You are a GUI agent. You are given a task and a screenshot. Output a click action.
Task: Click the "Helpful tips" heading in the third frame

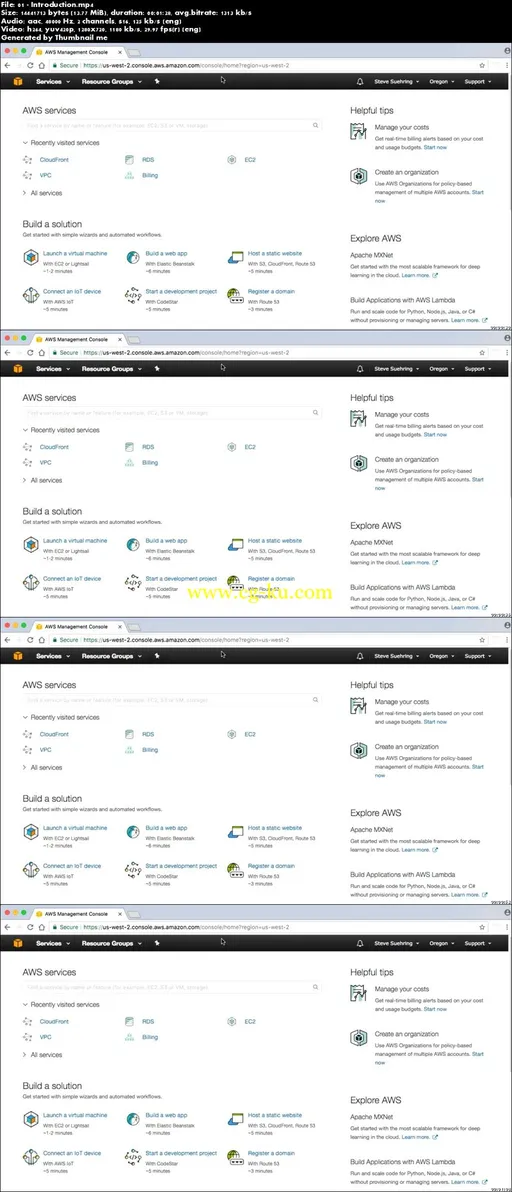[372, 685]
